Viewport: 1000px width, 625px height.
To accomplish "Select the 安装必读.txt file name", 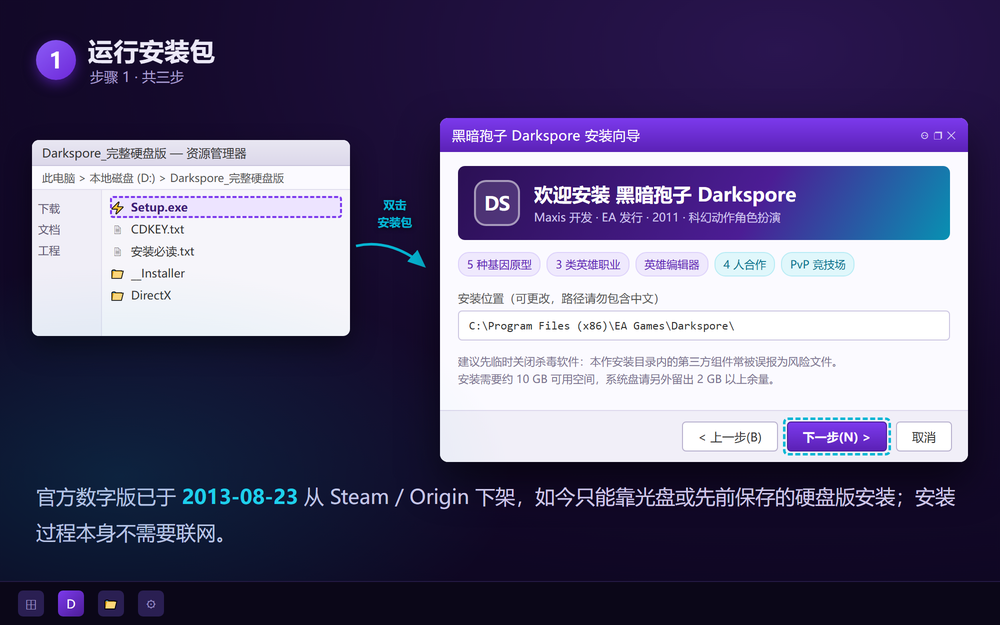I will [x=162, y=251].
